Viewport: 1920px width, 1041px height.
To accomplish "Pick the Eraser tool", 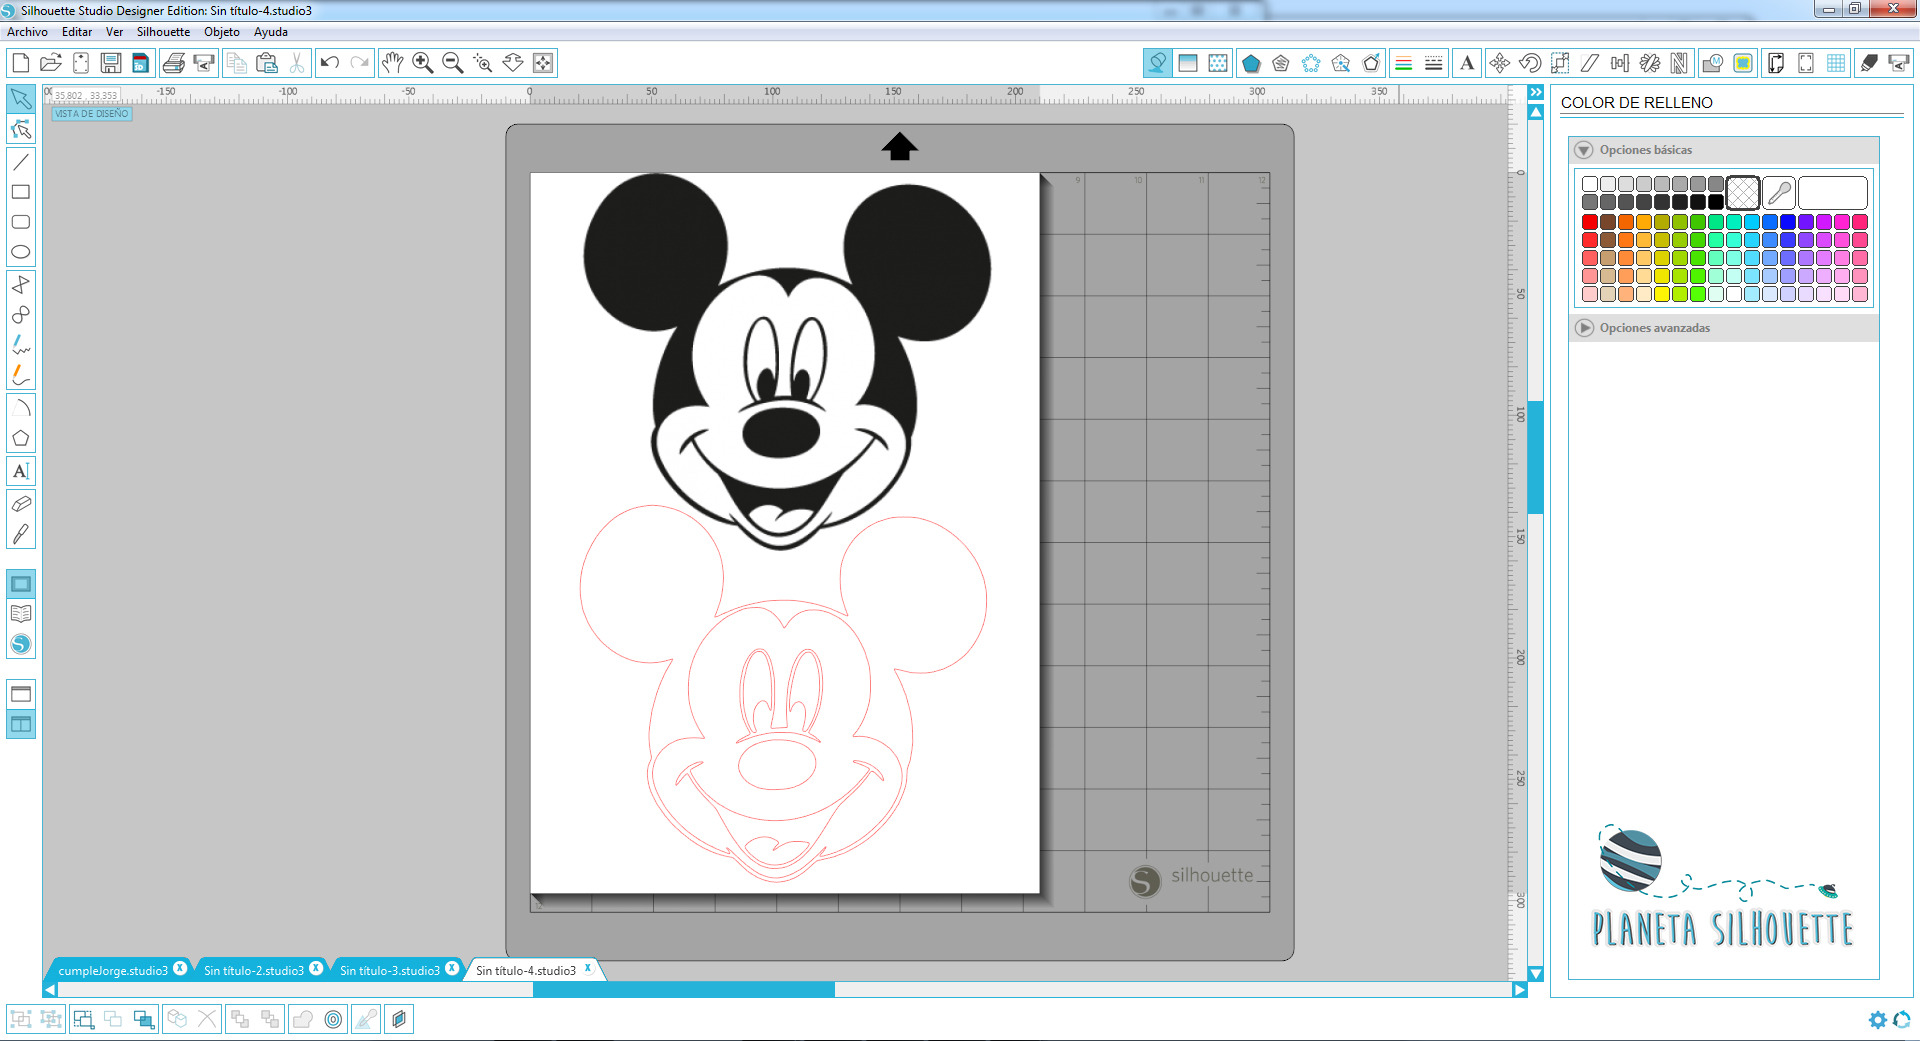I will point(21,504).
